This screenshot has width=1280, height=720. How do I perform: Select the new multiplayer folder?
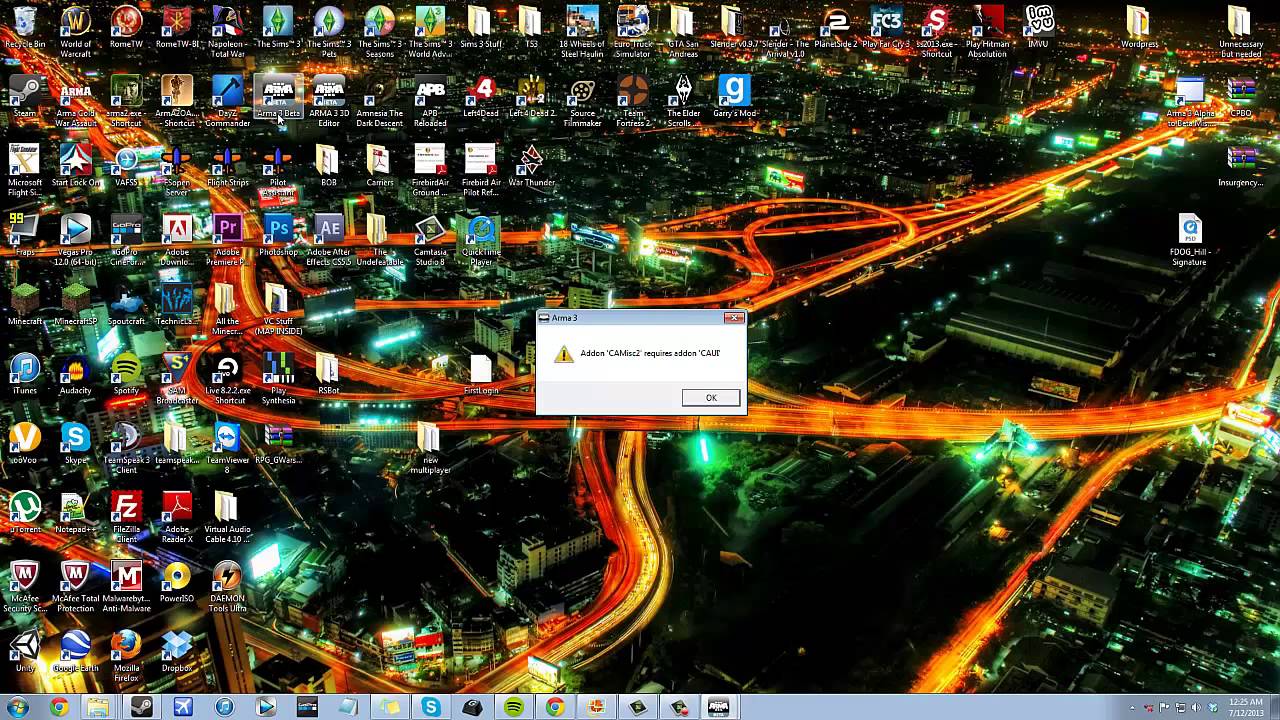(430, 447)
